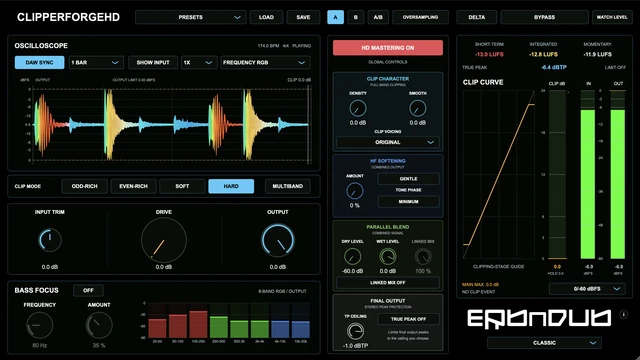This screenshot has width=640, height=360.
Task: Enable Match Level
Action: pyautogui.click(x=612, y=17)
